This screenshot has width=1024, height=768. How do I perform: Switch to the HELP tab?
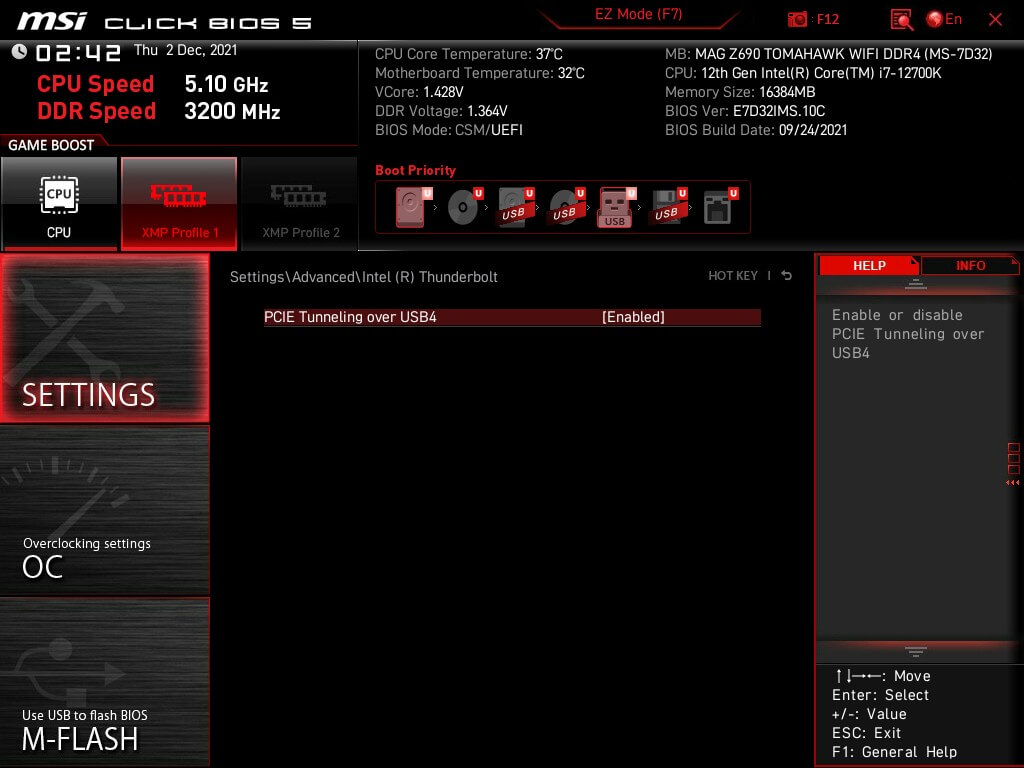click(x=868, y=266)
